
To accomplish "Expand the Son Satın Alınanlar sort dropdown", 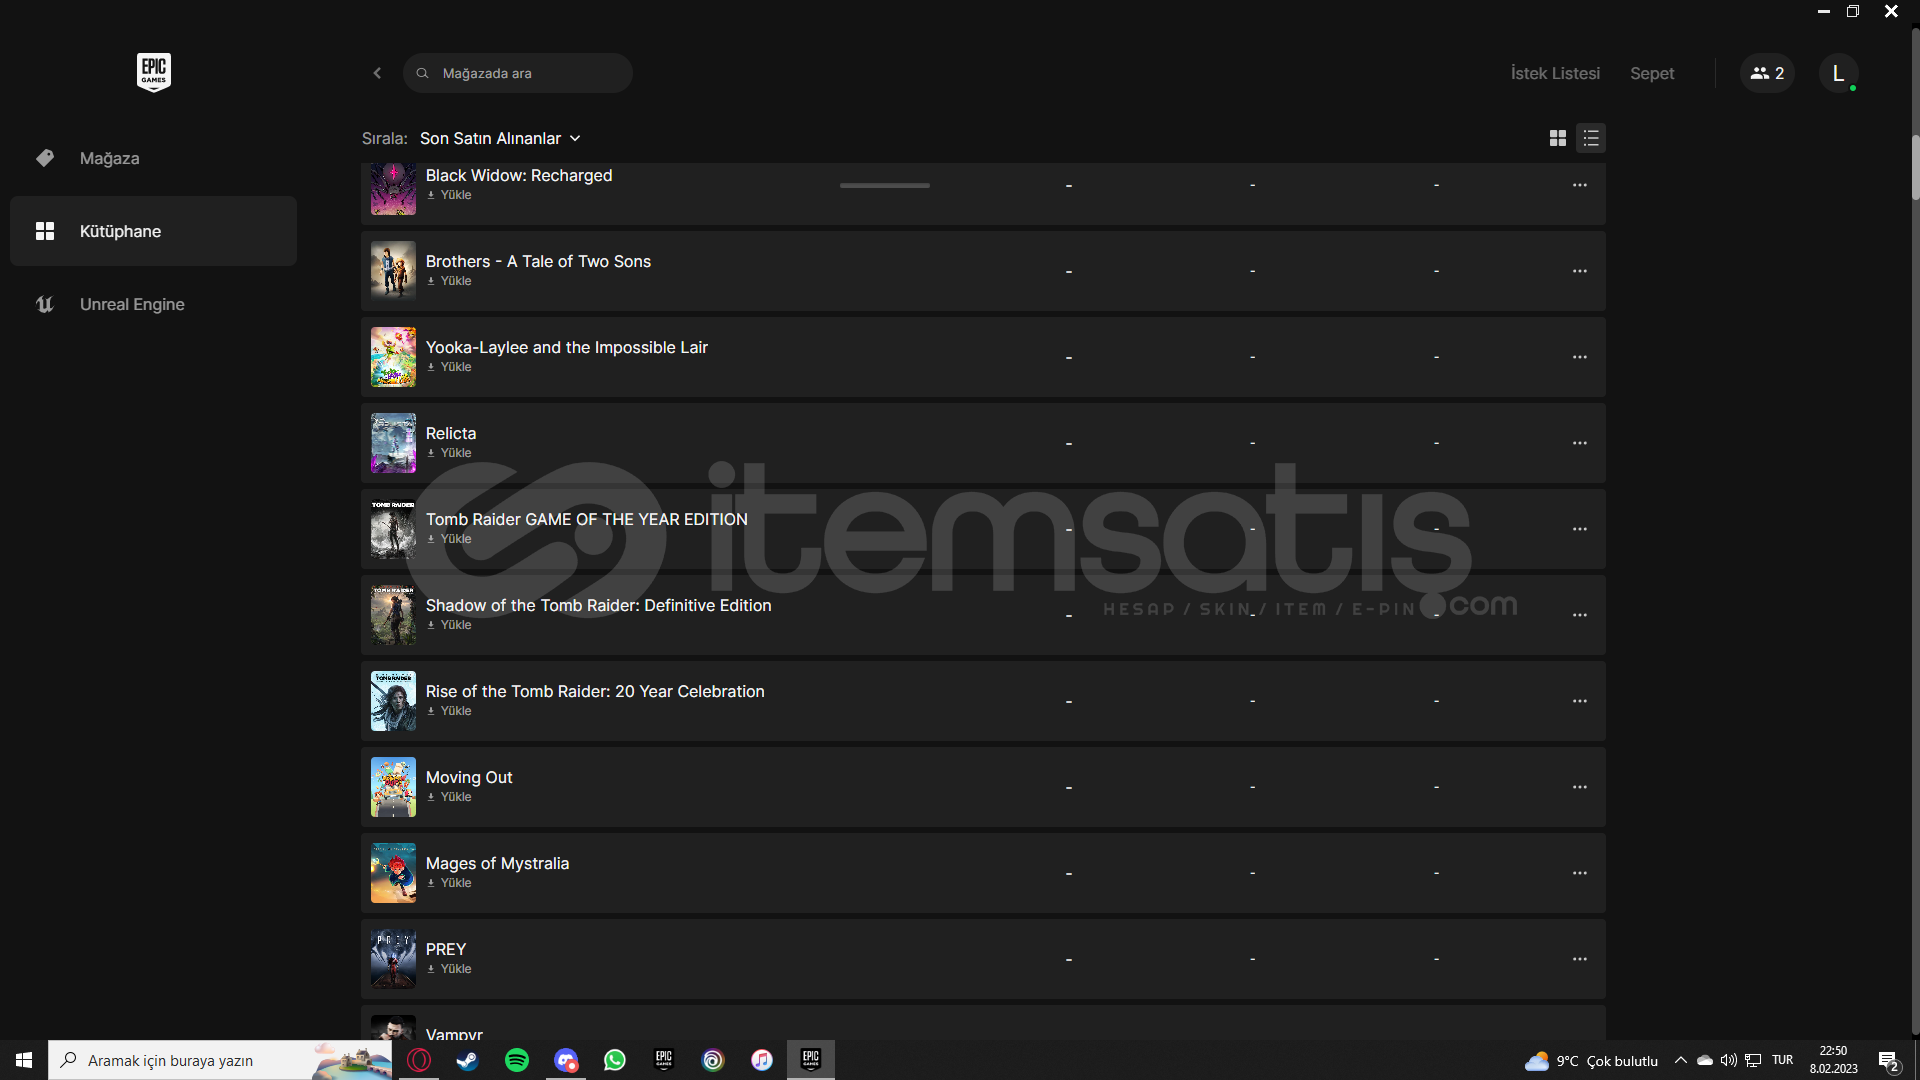I will point(500,138).
